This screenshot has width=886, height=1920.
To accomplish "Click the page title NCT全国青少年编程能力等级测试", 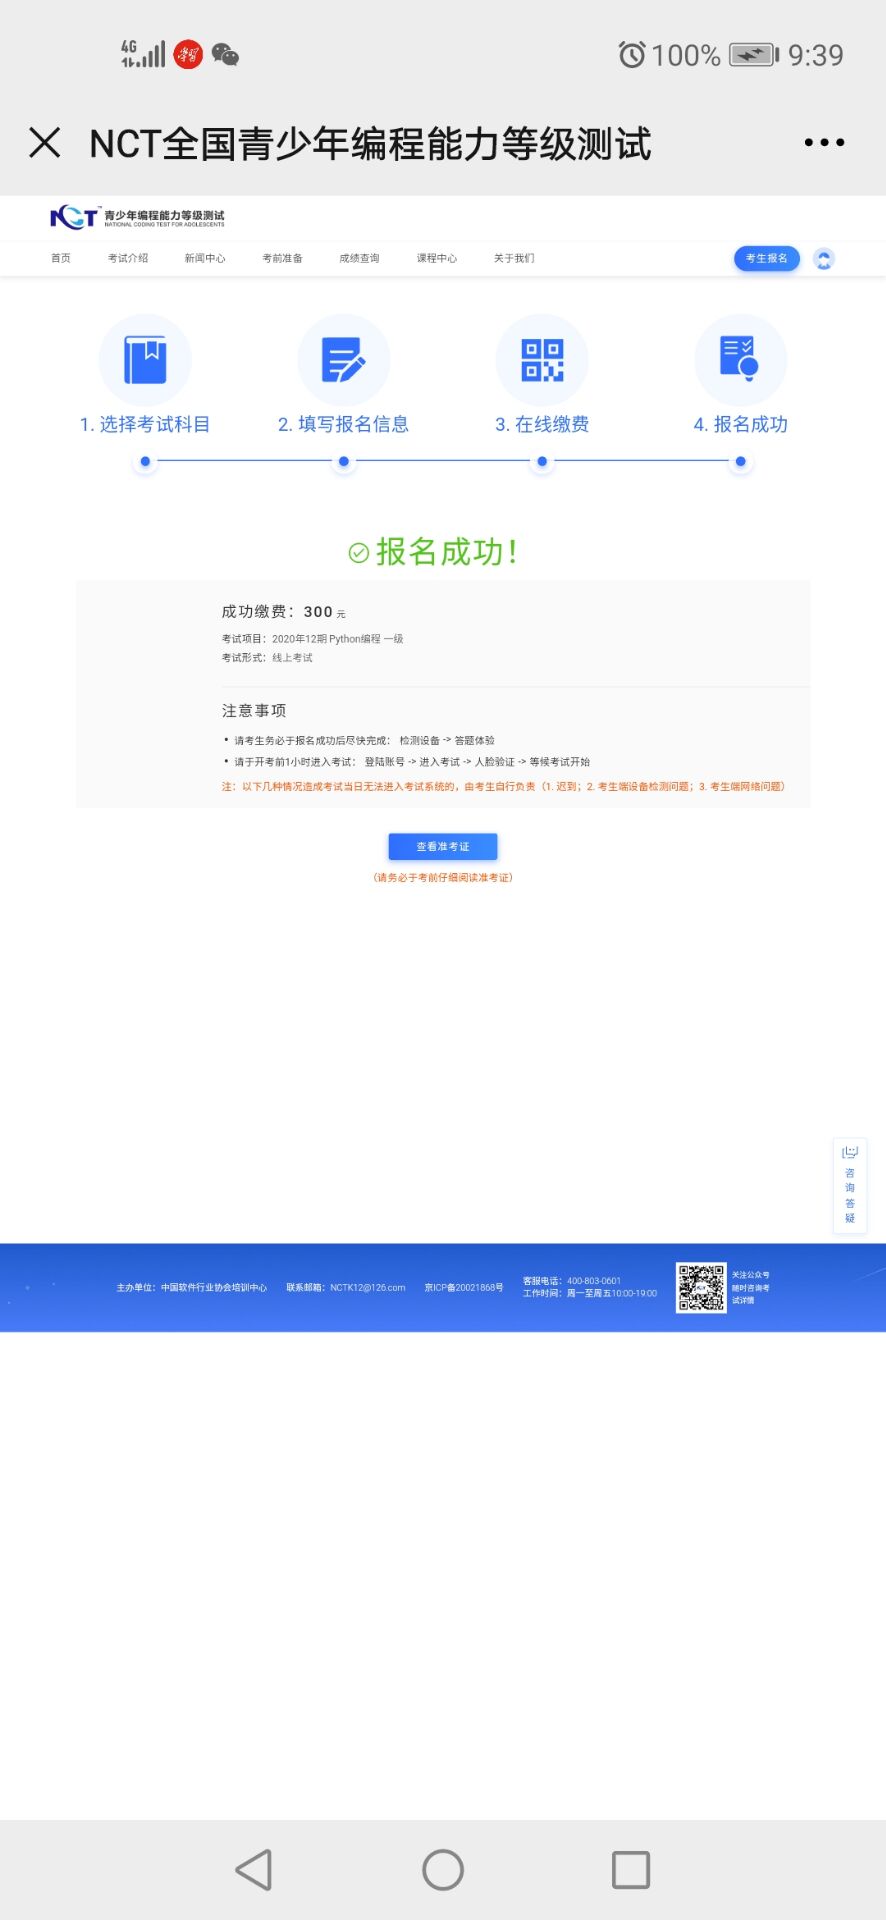I will coord(371,143).
